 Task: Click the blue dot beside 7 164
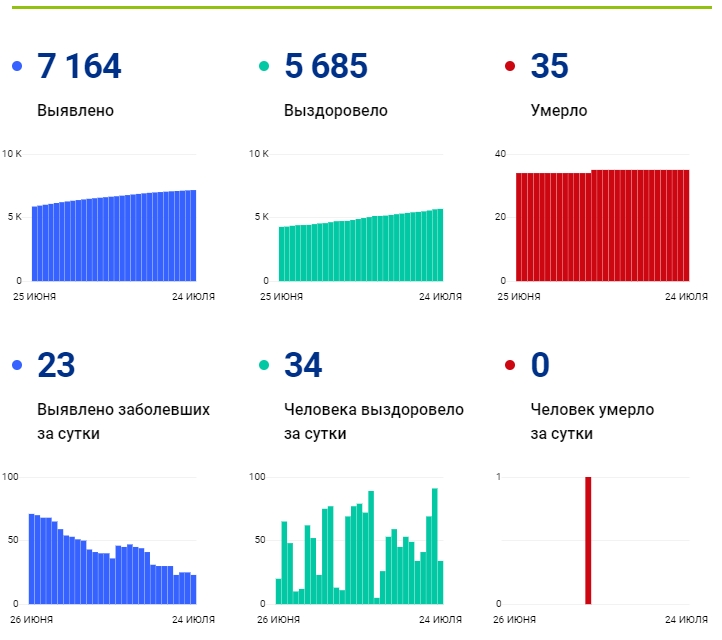pyautogui.click(x=17, y=66)
